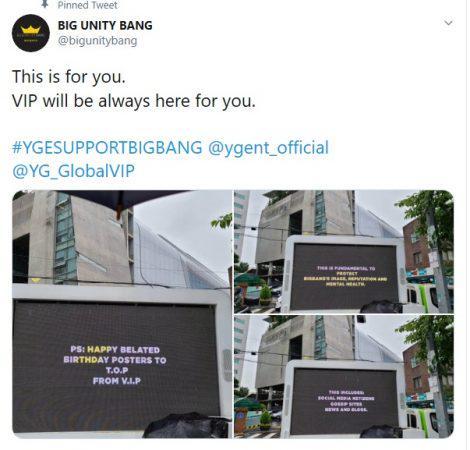
Task: Open the birthday posters T.O.P photo
Action: [122, 314]
